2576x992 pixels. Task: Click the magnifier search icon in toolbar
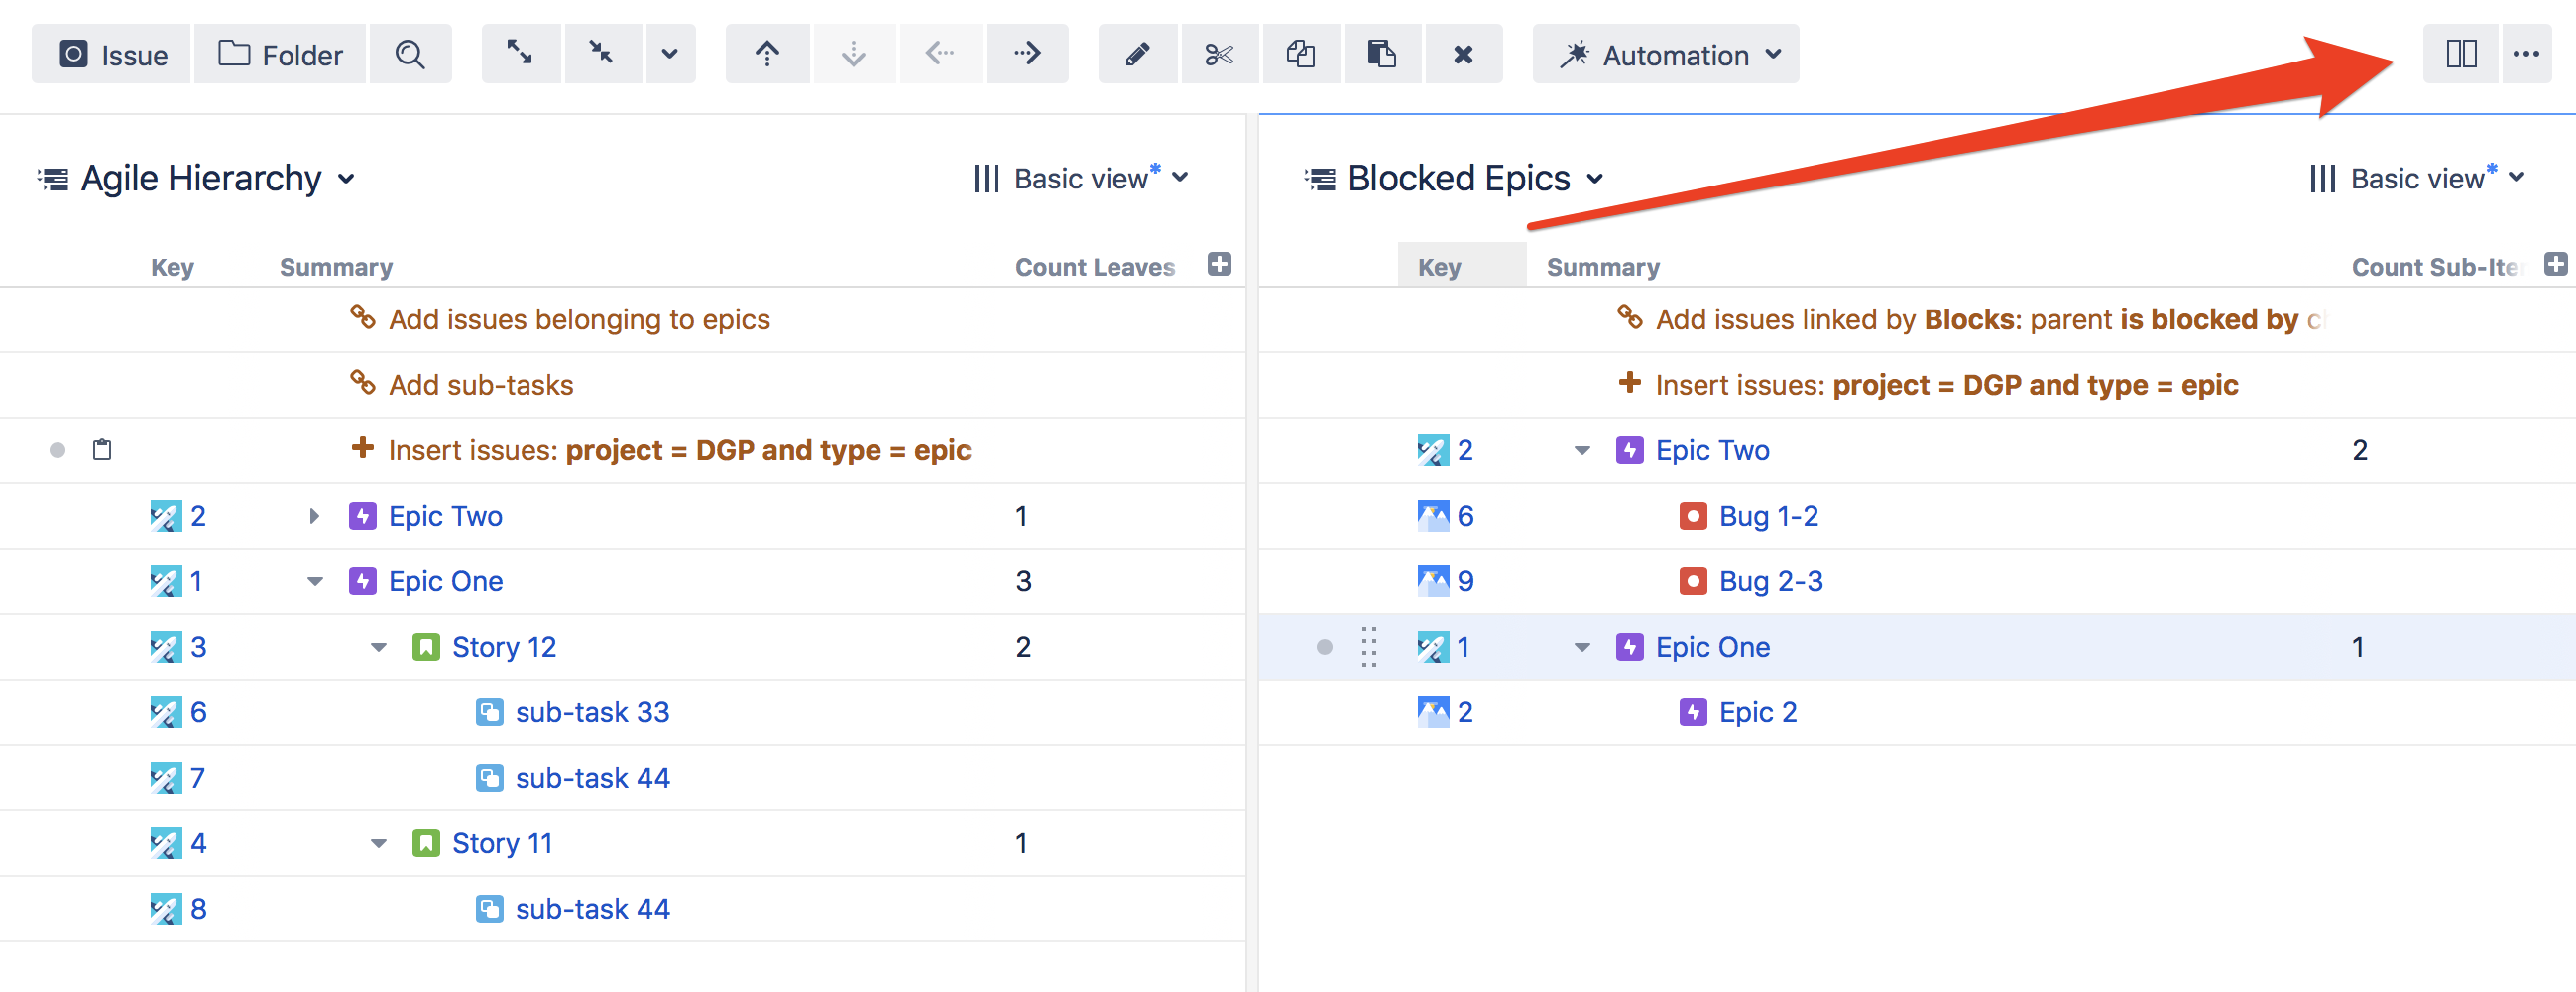[410, 54]
